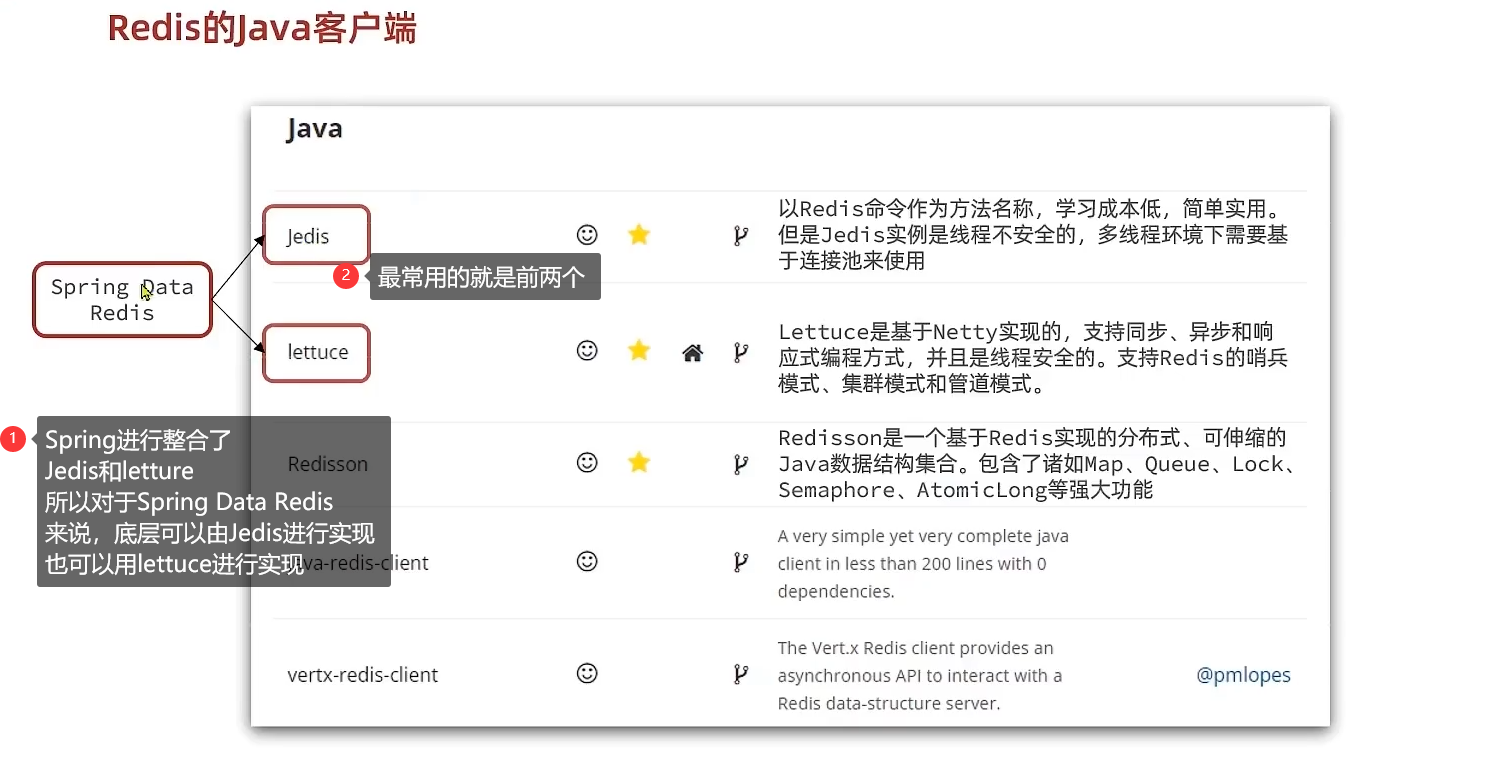Select the Spring Data Redis box

pyautogui.click(x=122, y=300)
